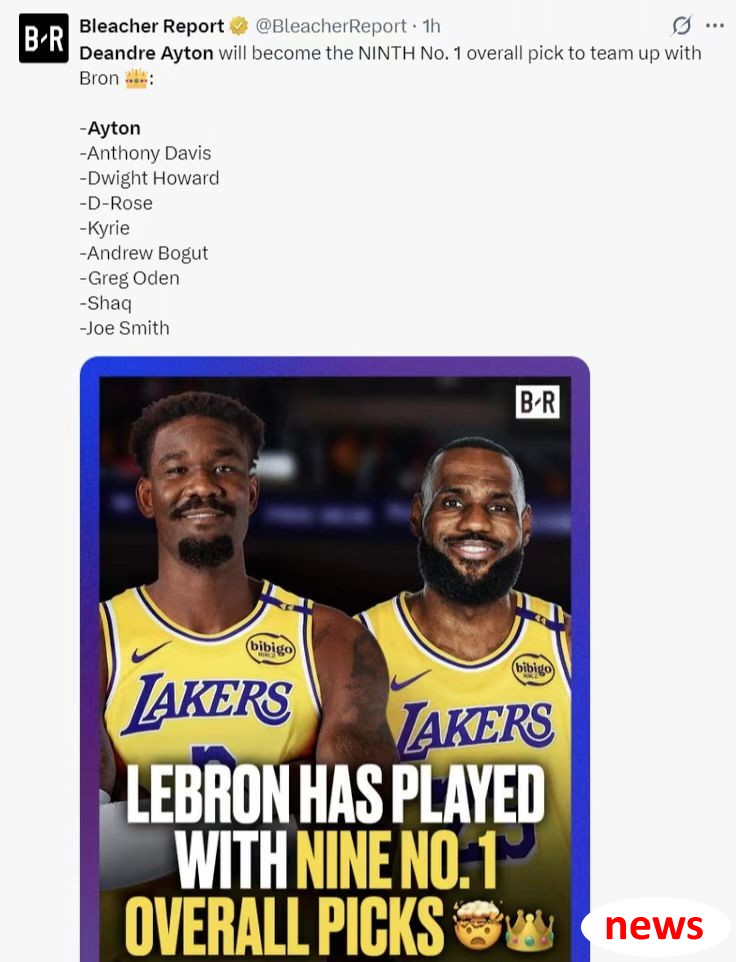
Task: Click the 1h post timestamp
Action: click(x=431, y=26)
